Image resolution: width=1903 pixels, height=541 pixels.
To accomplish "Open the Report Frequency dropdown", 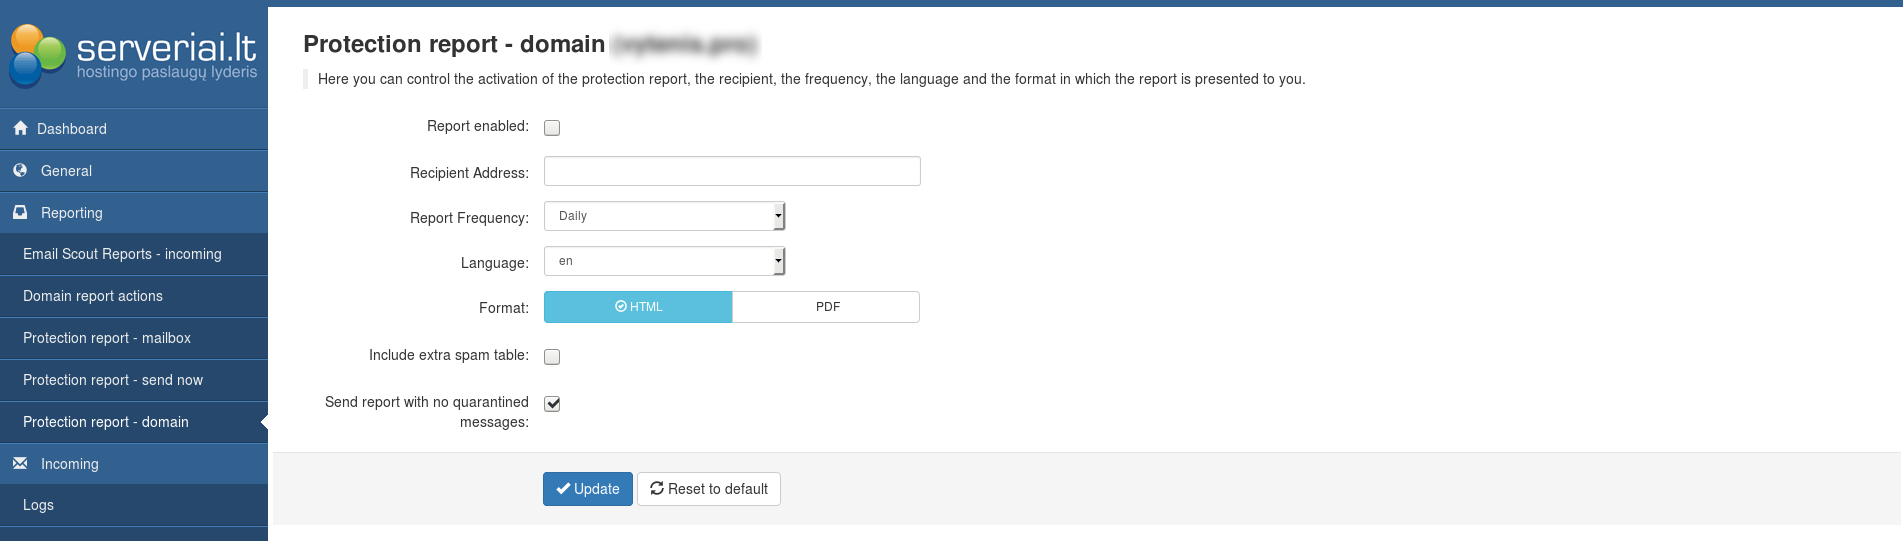I will 664,216.
